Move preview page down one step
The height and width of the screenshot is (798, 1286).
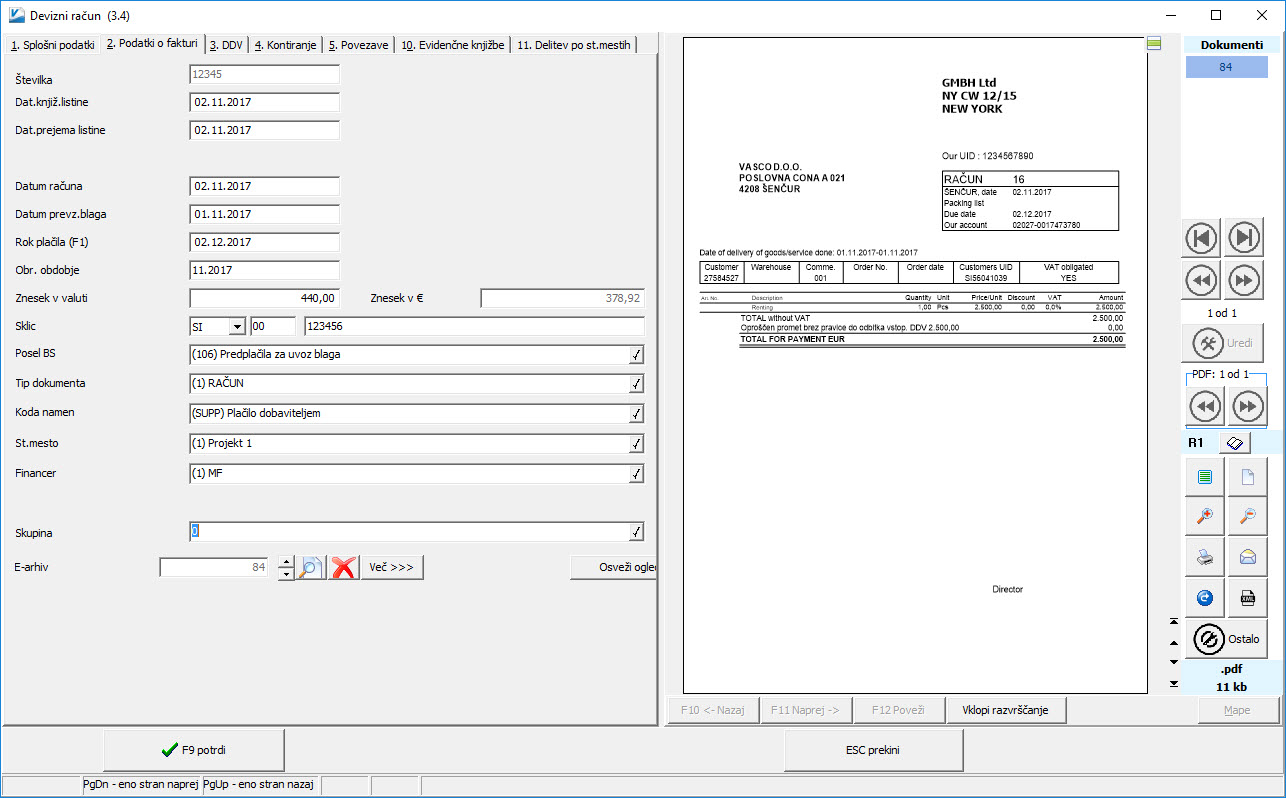point(1173,662)
